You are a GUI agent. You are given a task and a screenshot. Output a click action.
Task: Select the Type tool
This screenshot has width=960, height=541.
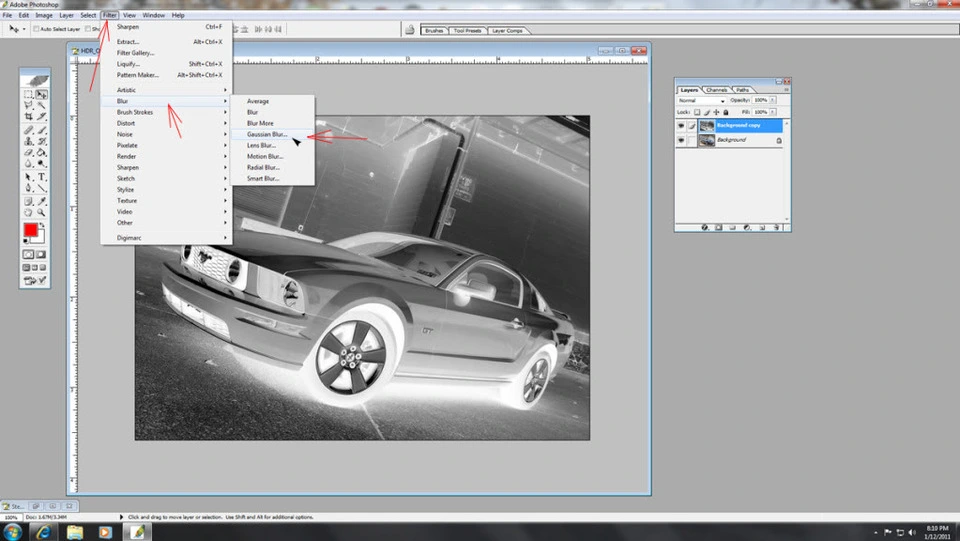[41, 176]
